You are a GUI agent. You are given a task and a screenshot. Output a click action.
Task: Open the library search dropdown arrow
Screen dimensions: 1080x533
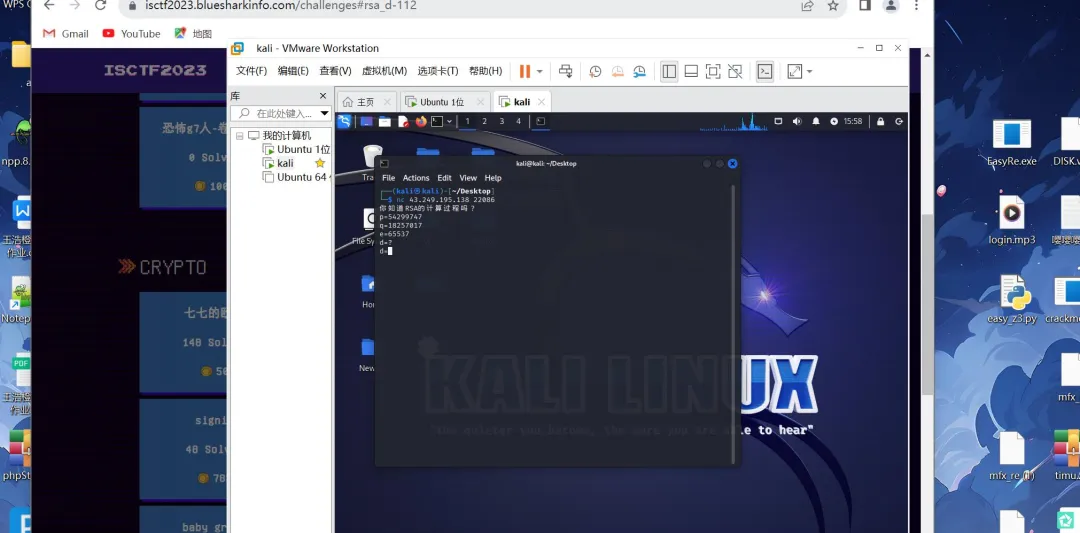(x=324, y=113)
